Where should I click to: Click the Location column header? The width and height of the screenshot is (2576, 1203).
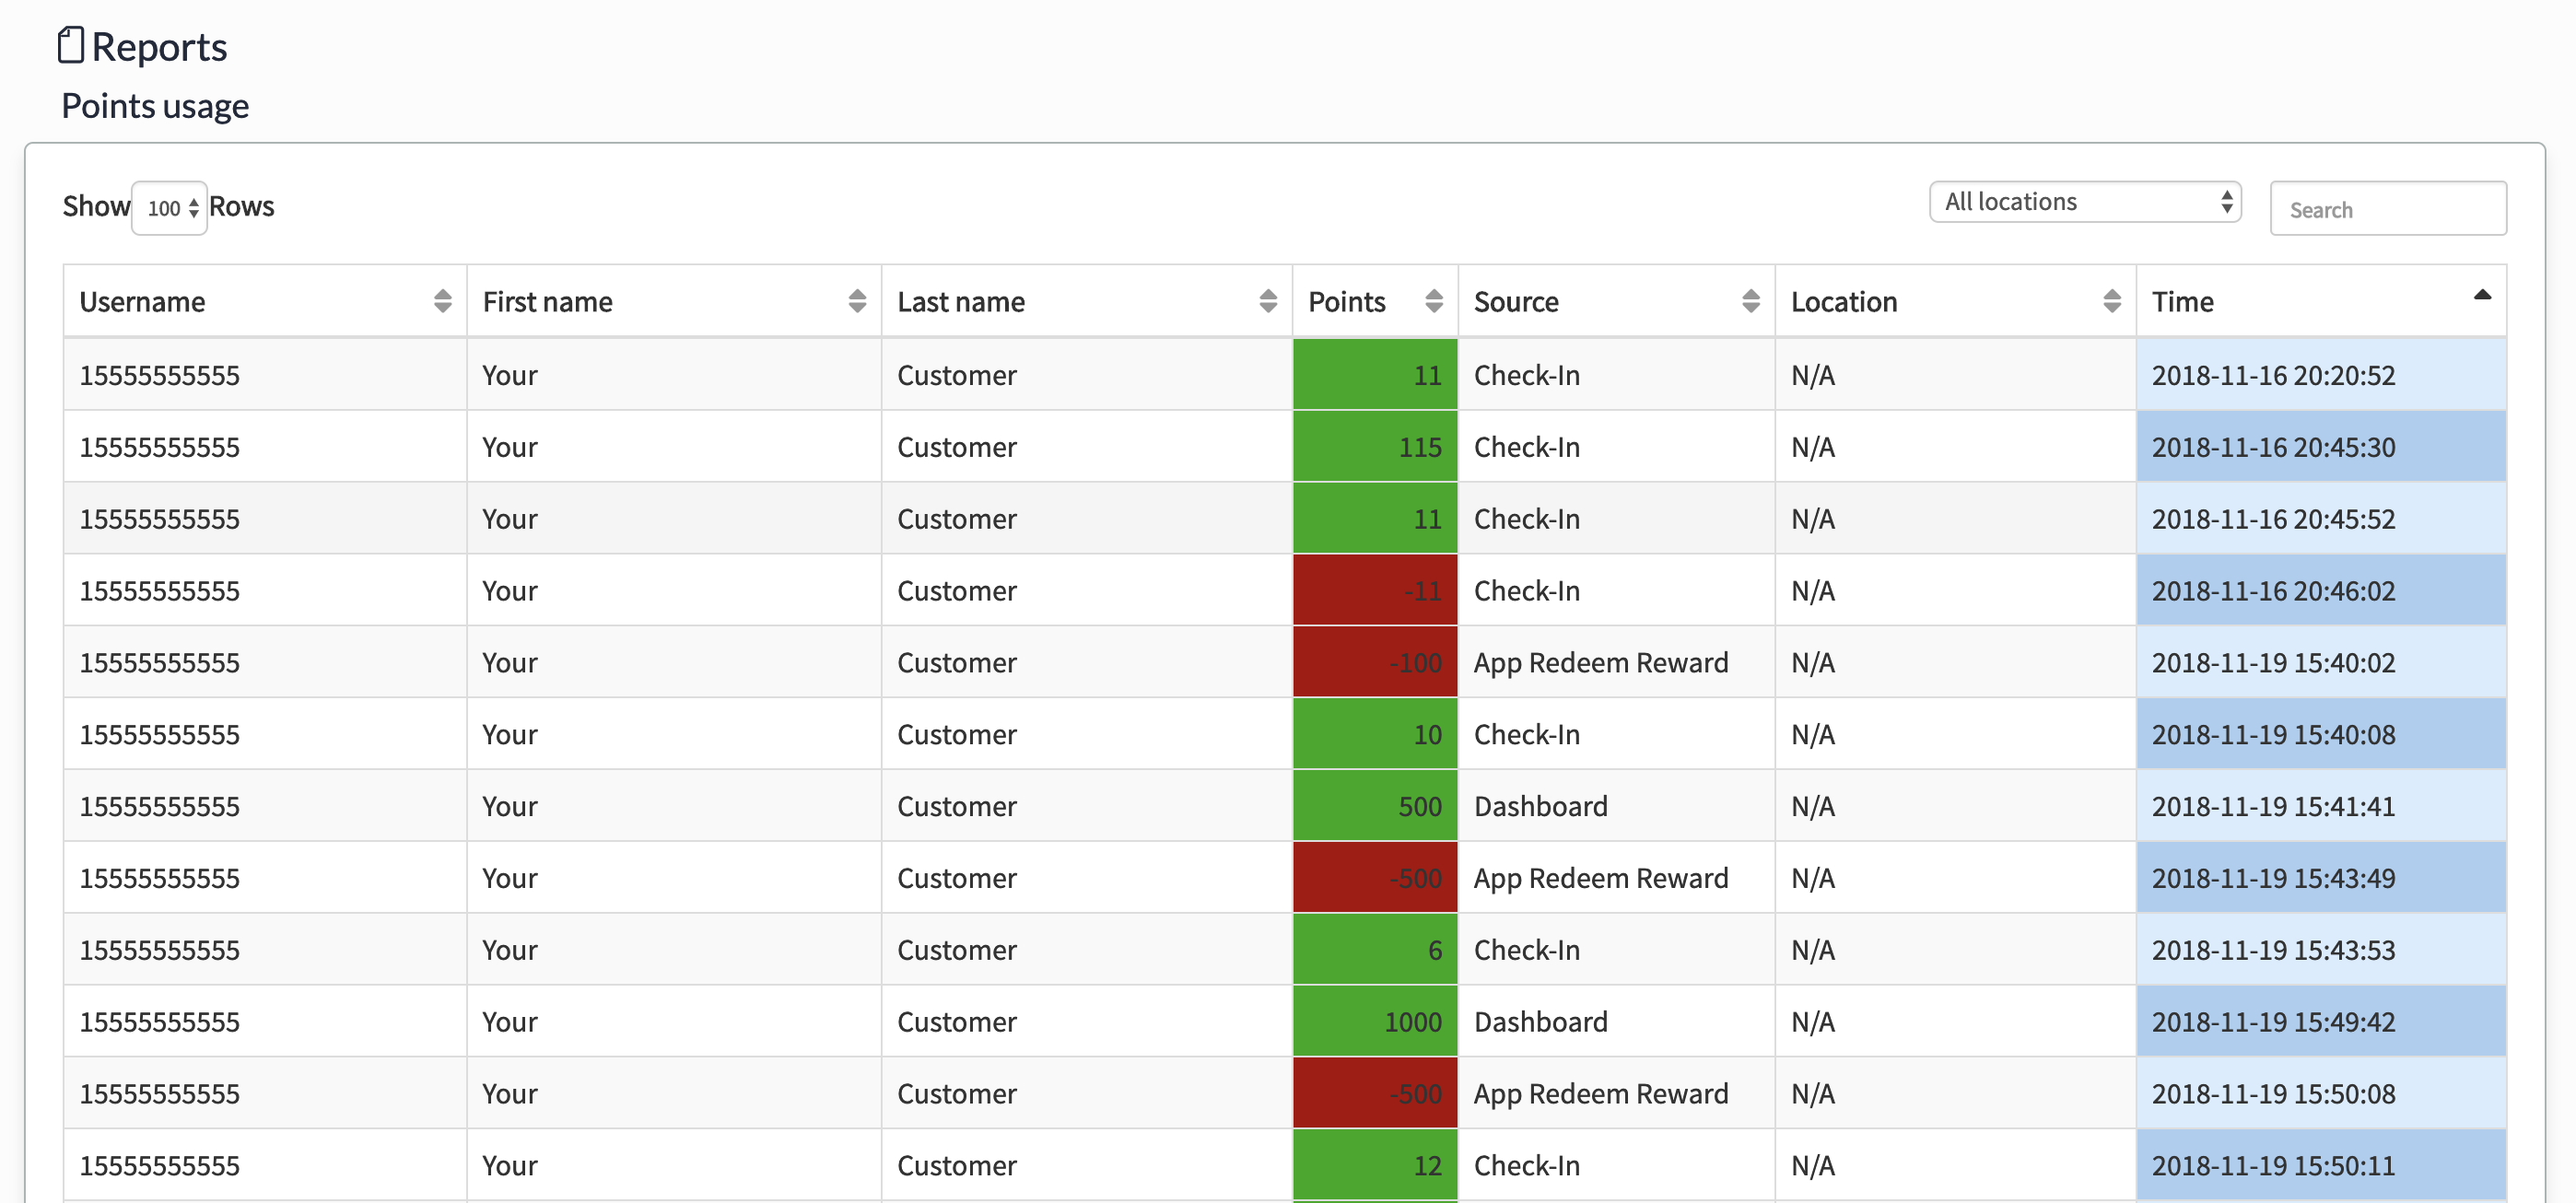(x=1955, y=301)
